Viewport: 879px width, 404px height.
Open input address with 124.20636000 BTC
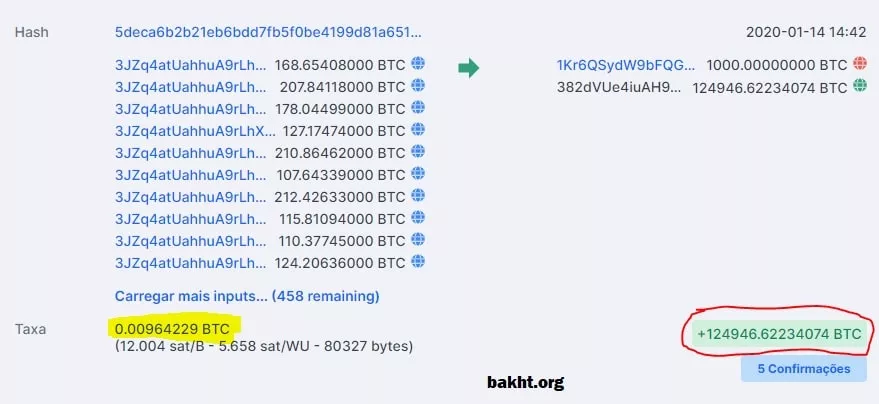coord(191,263)
